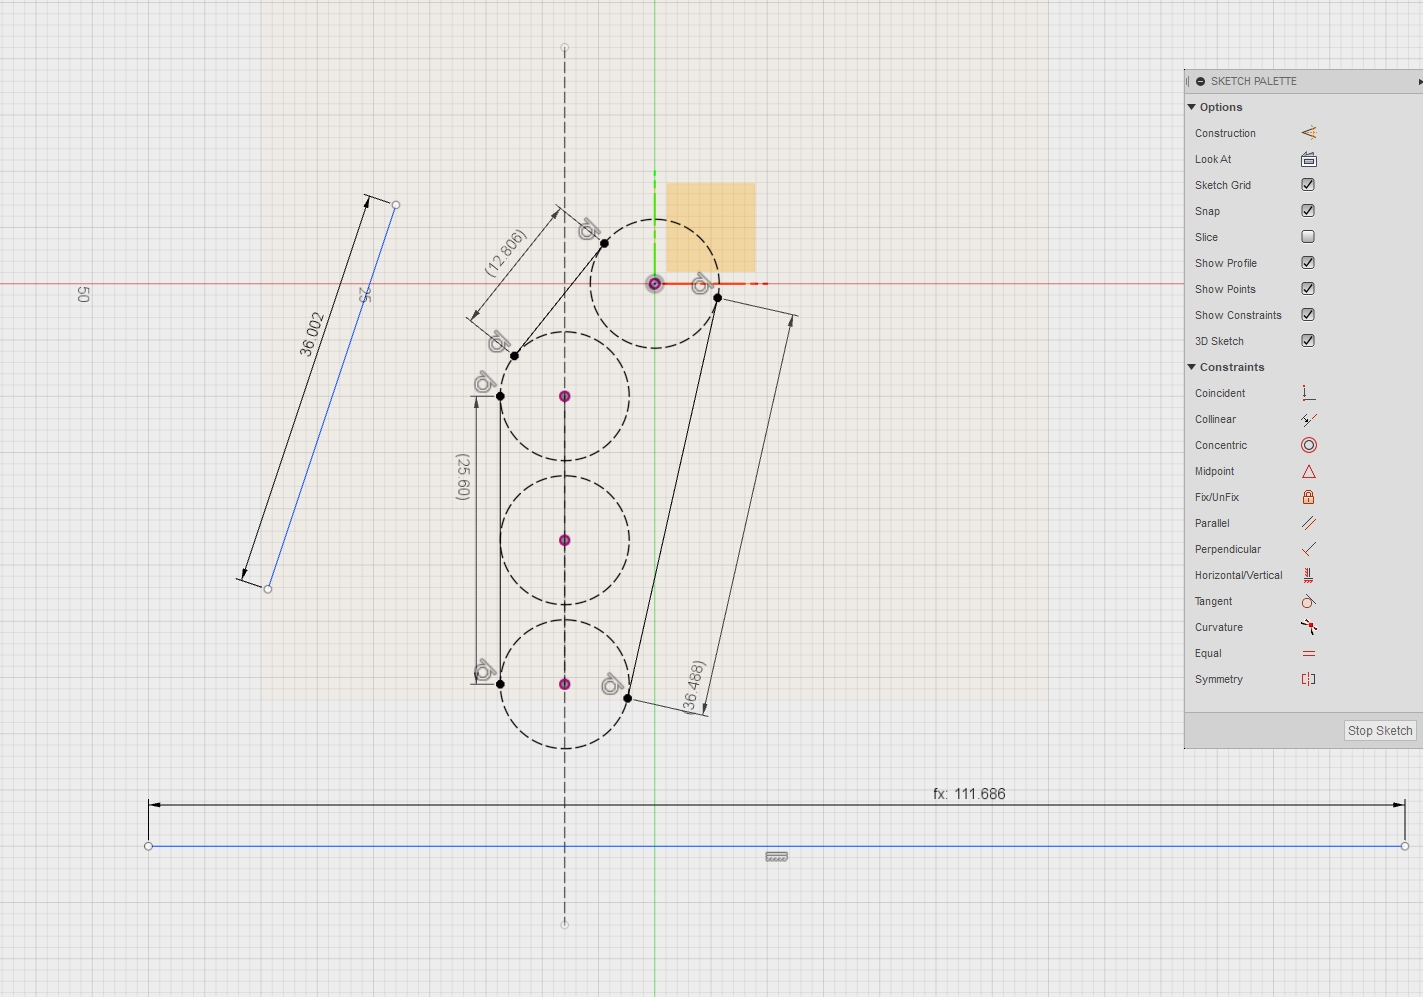Select the Coincident constraint tool

point(1308,393)
